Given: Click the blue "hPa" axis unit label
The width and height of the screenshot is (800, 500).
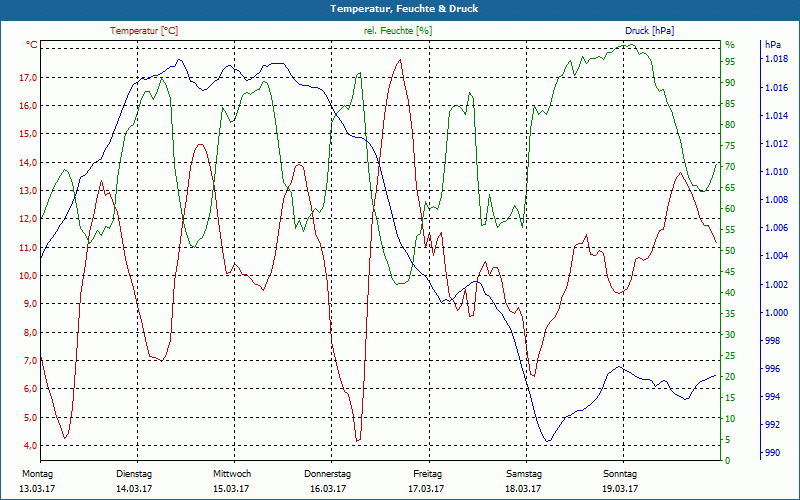Looking at the screenshot, I should [x=772, y=45].
